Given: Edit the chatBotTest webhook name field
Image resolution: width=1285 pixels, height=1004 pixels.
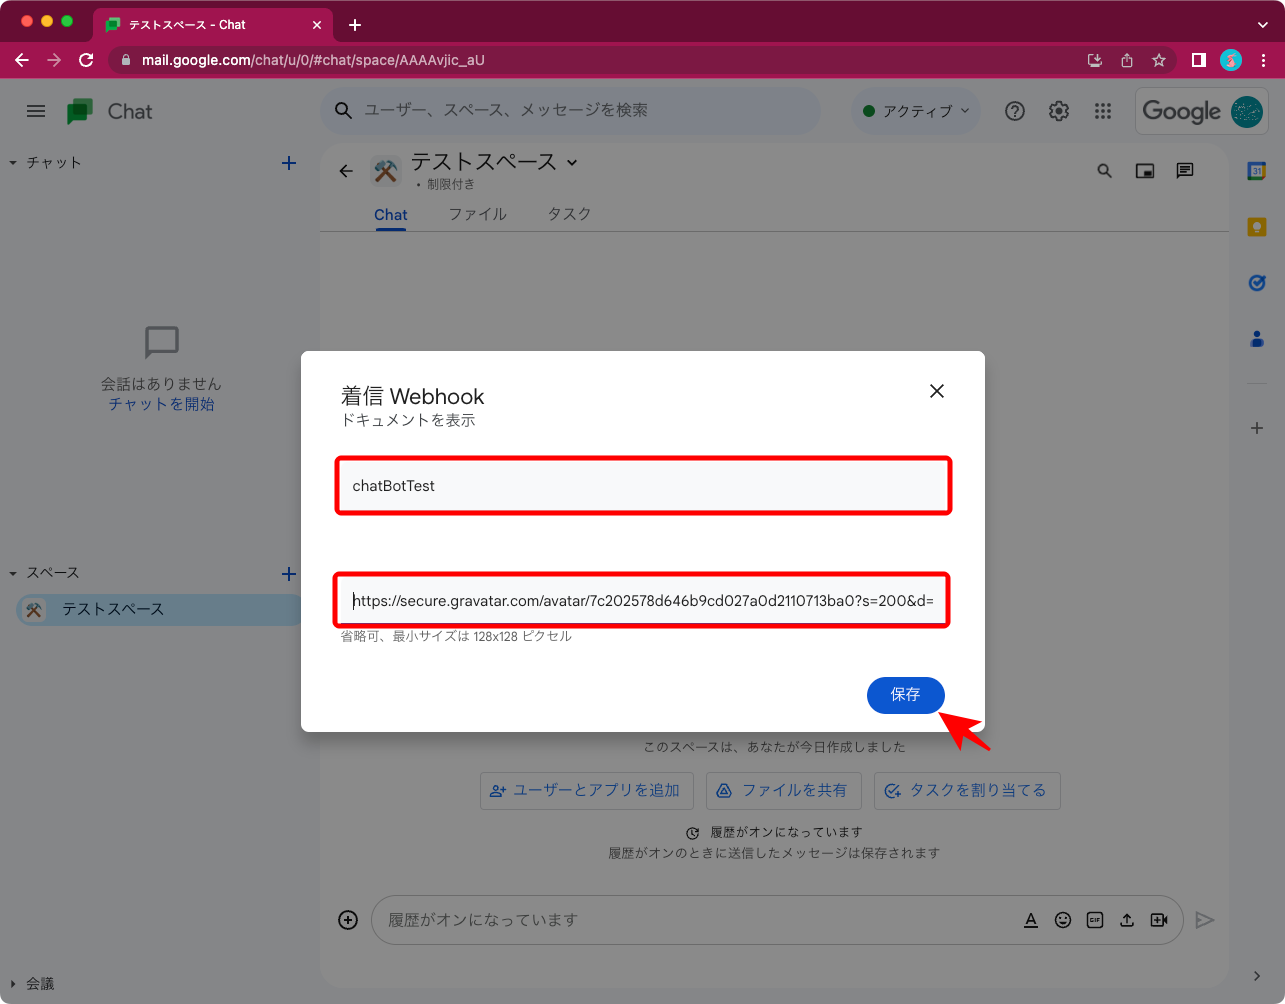Looking at the screenshot, I should pyautogui.click(x=643, y=485).
